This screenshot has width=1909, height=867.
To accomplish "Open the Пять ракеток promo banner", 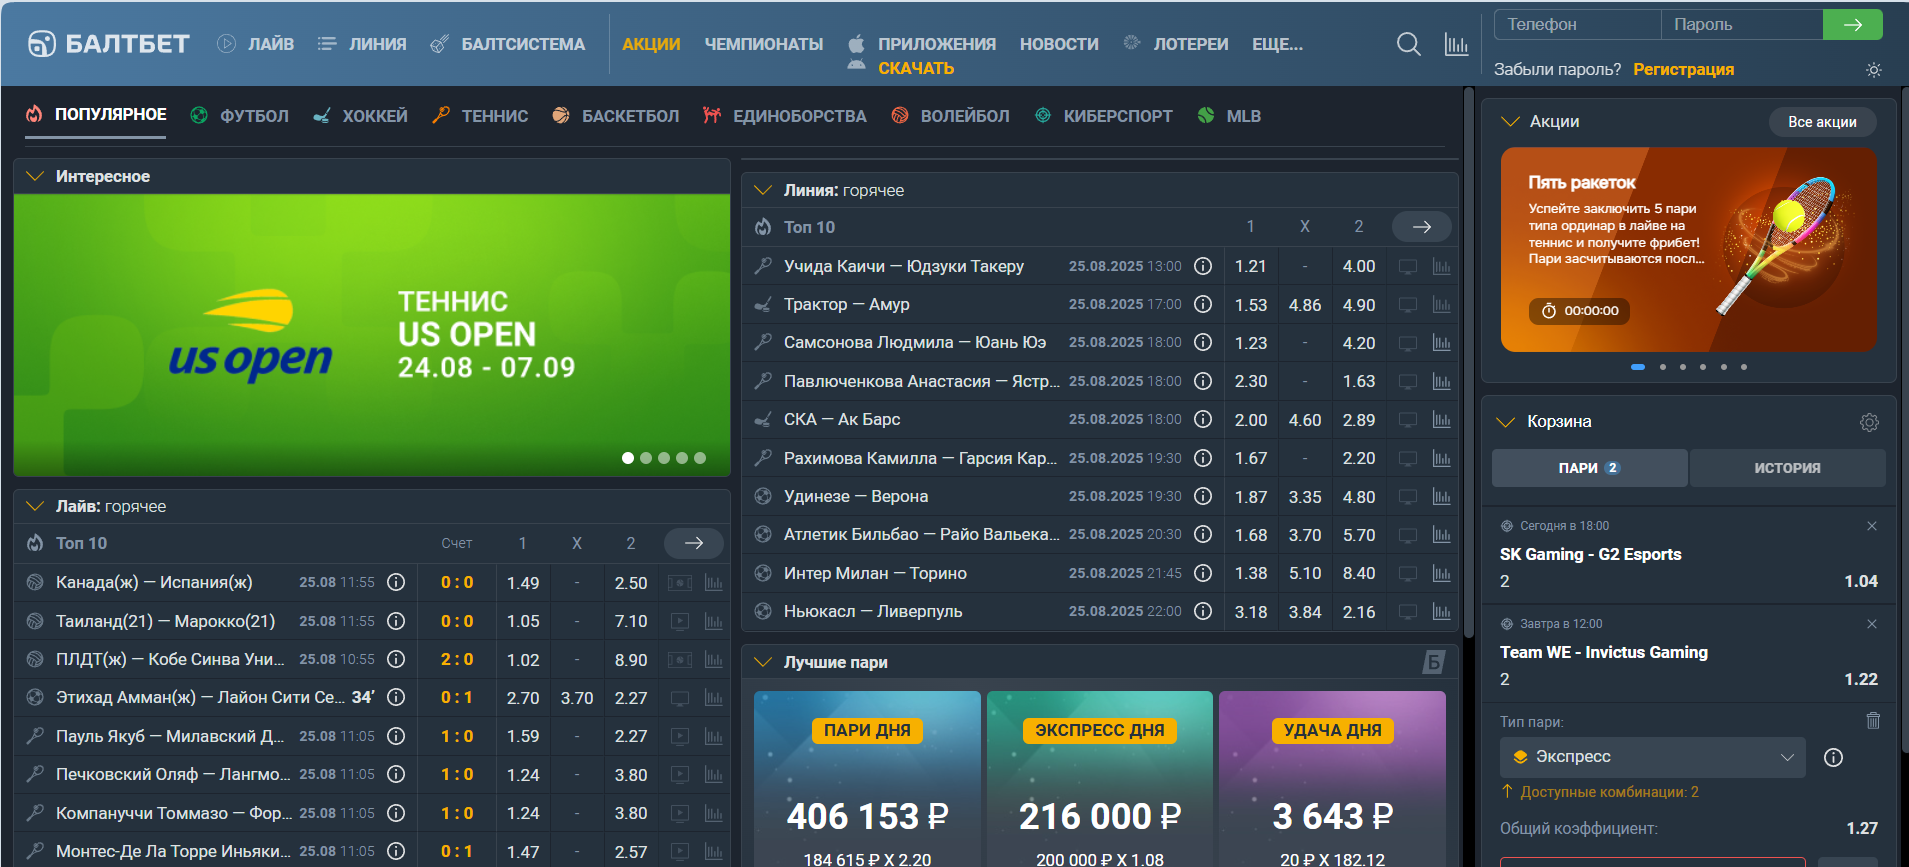I will (1688, 249).
